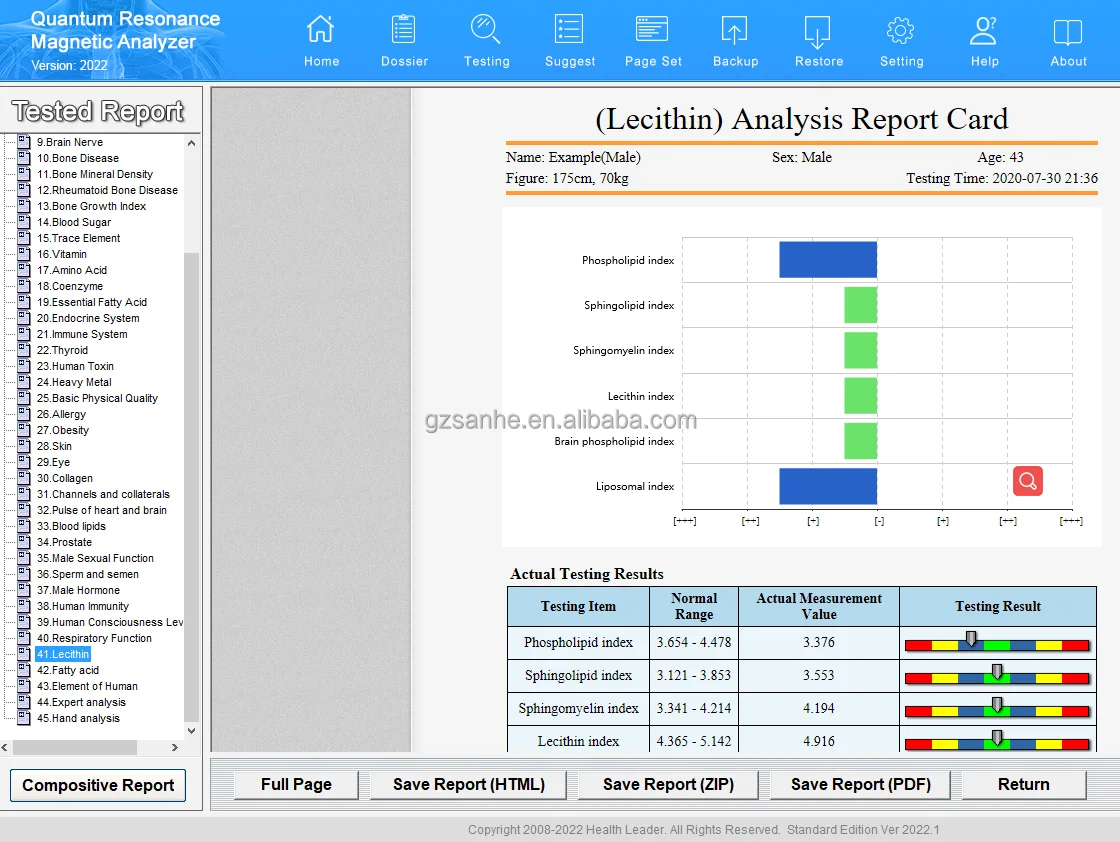
Task: Open the Home icon in toolbar
Action: (x=321, y=31)
